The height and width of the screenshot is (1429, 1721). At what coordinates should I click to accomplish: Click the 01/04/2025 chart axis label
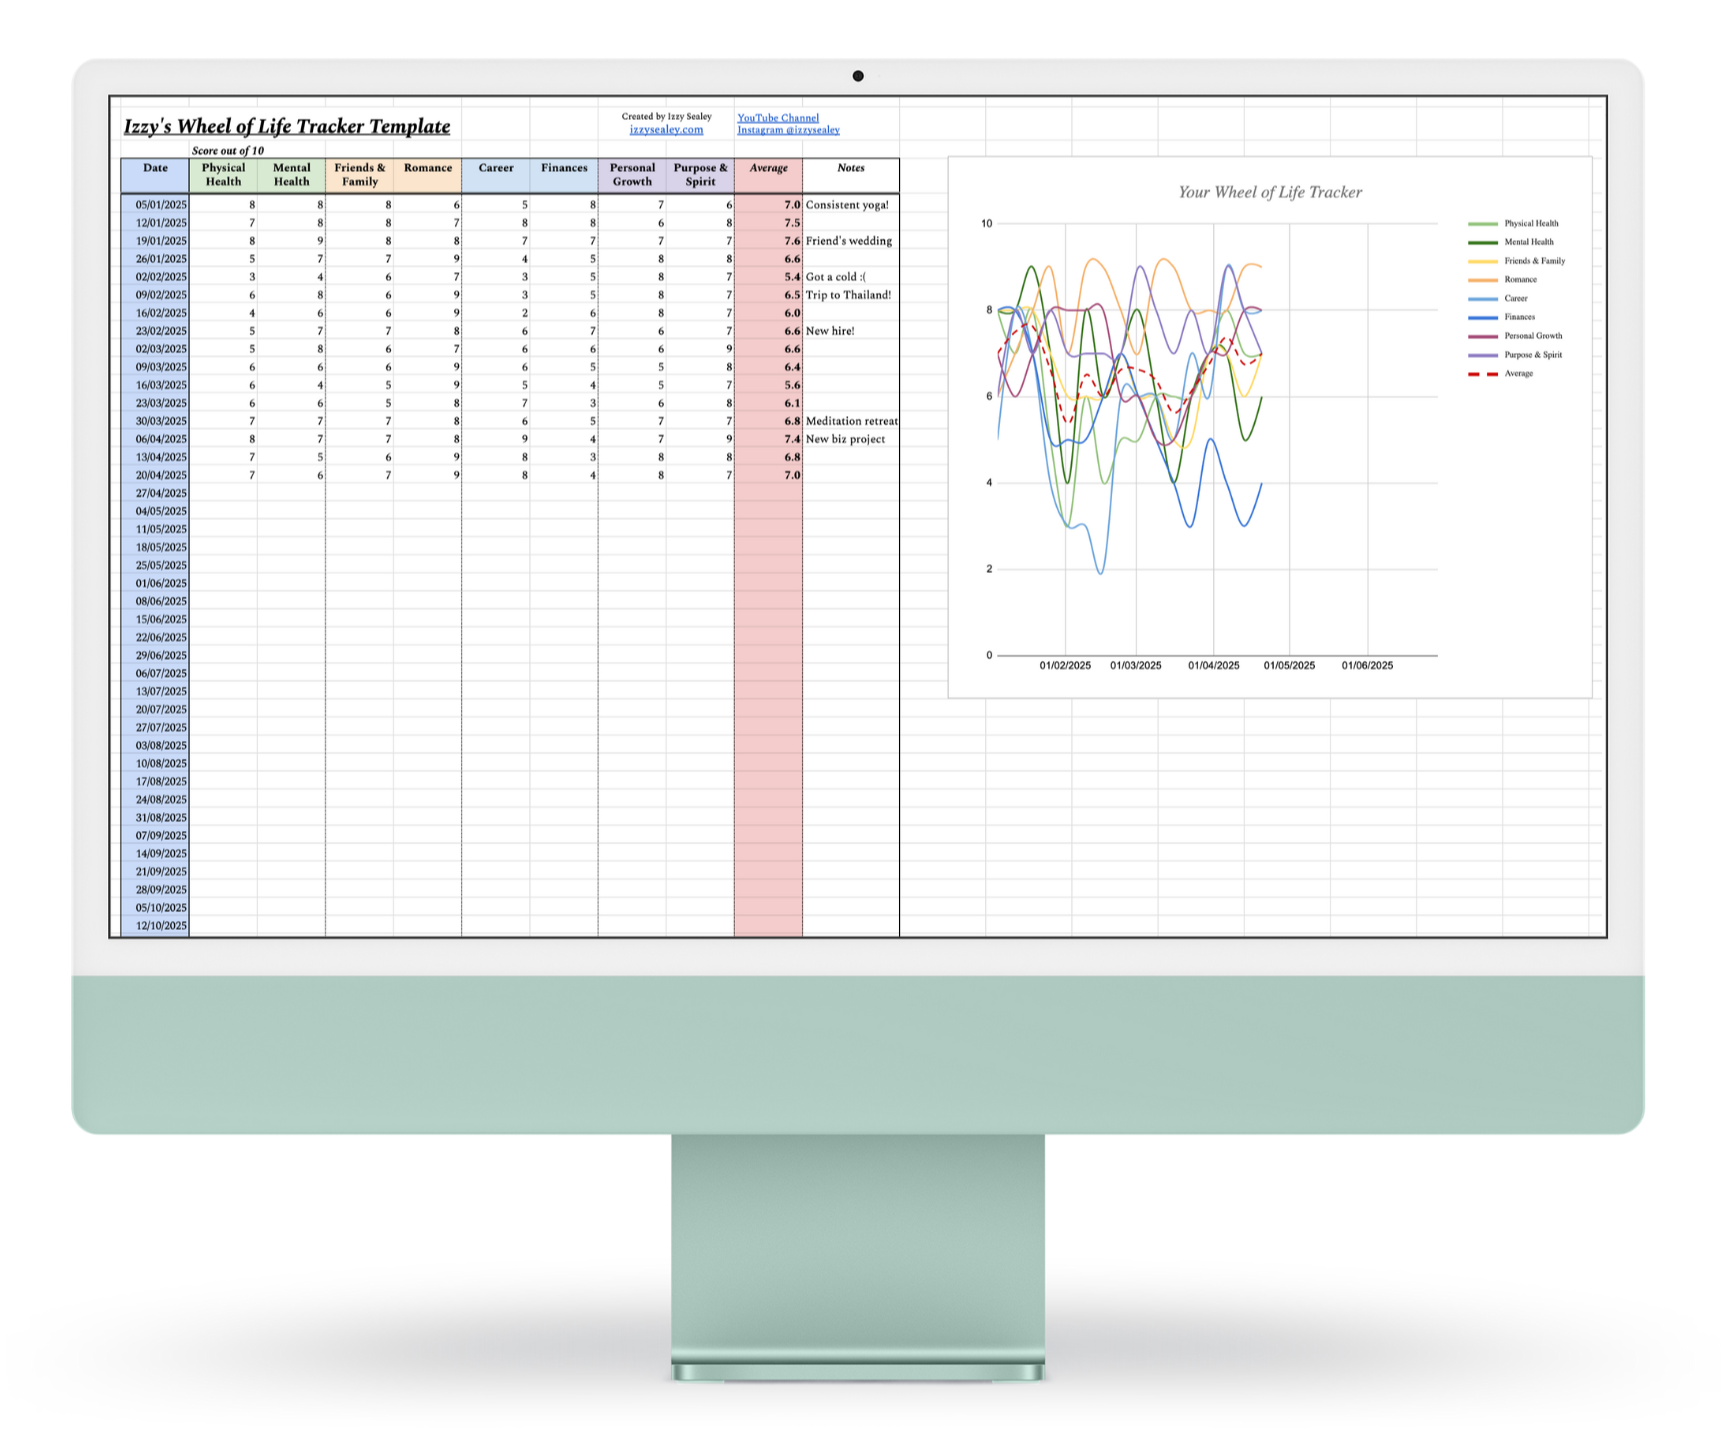click(1213, 666)
